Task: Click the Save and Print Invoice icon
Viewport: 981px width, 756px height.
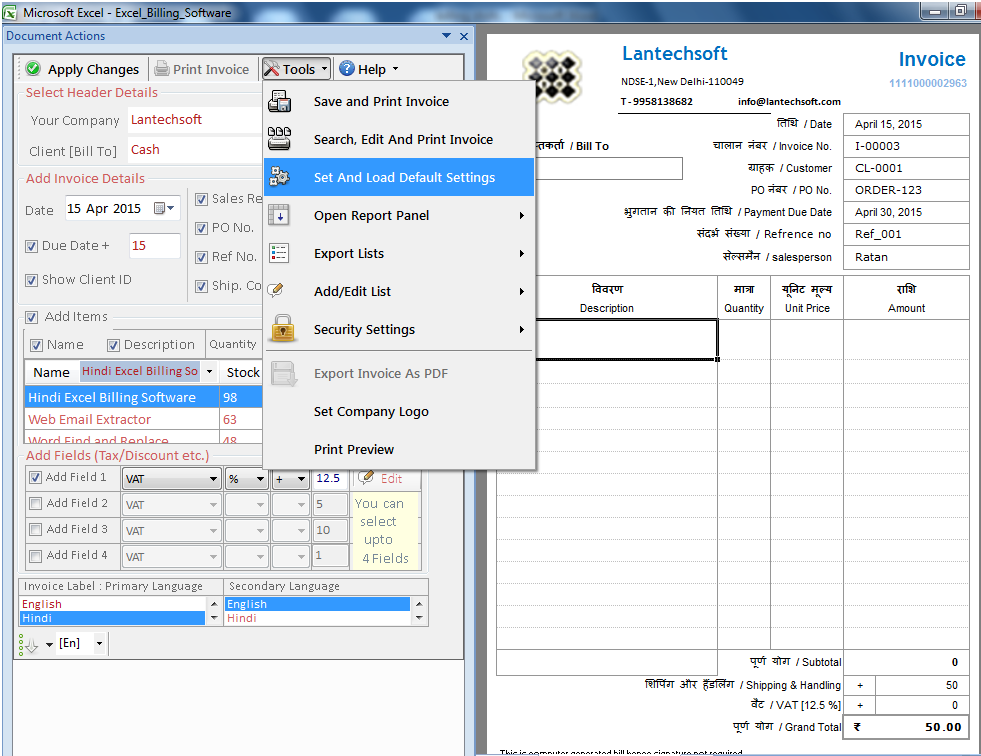Action: (280, 101)
